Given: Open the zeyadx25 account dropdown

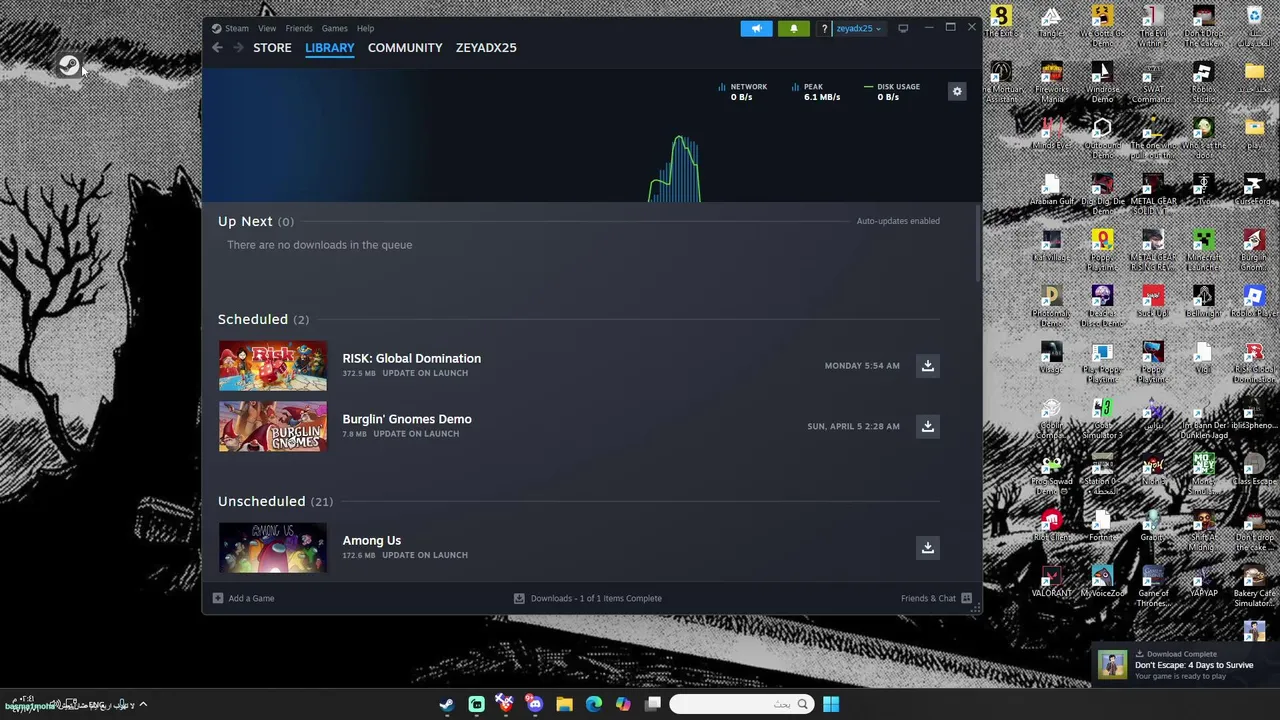Looking at the screenshot, I should [858, 28].
